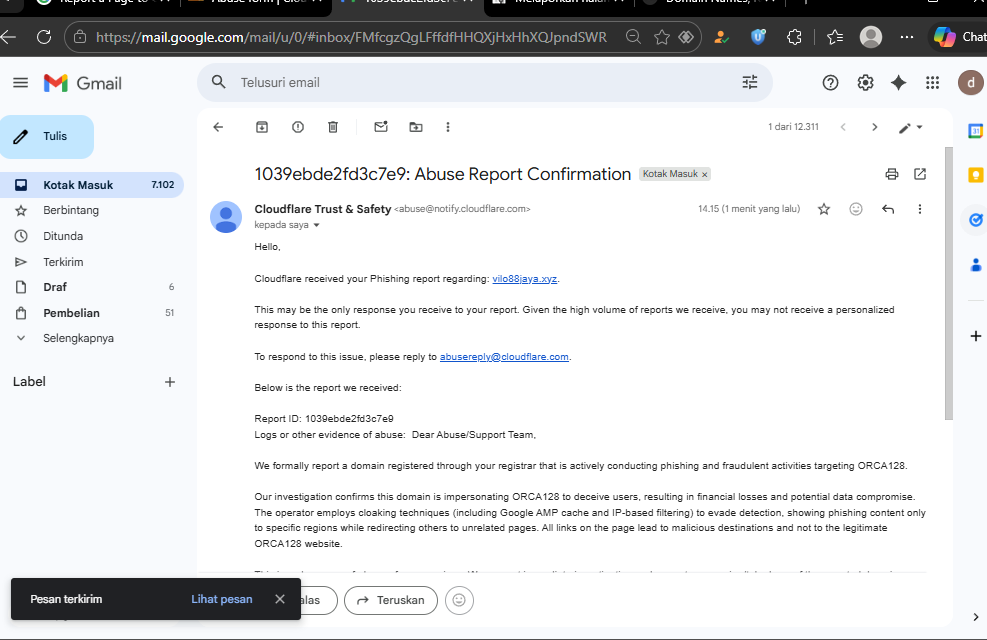
Task: Reply with arrow icon in message header
Action: [888, 209]
